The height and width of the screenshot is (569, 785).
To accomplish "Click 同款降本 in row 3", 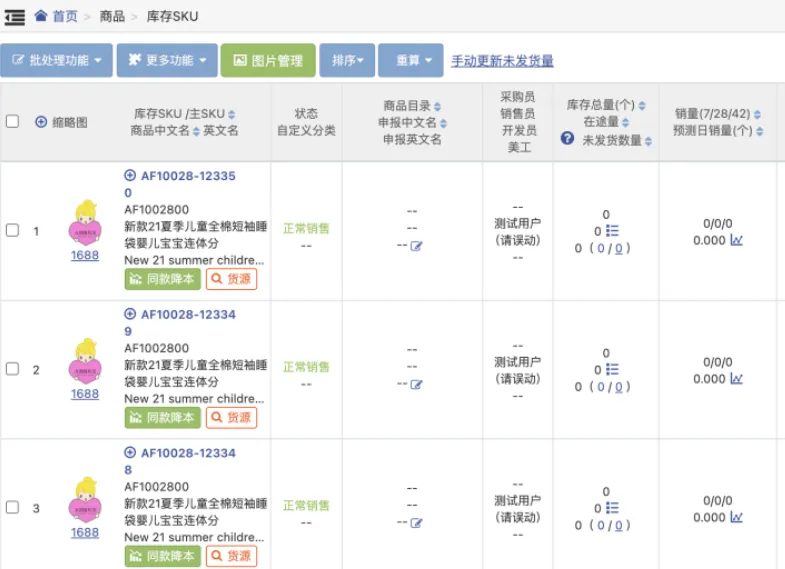I will (163, 556).
